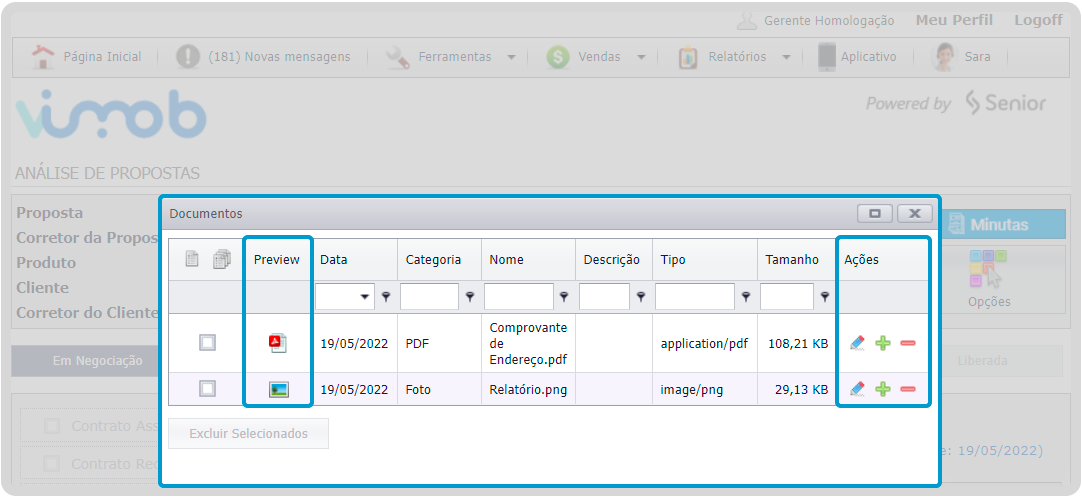Sort by the Categoria column header
The image size is (1082, 497).
(x=433, y=260)
